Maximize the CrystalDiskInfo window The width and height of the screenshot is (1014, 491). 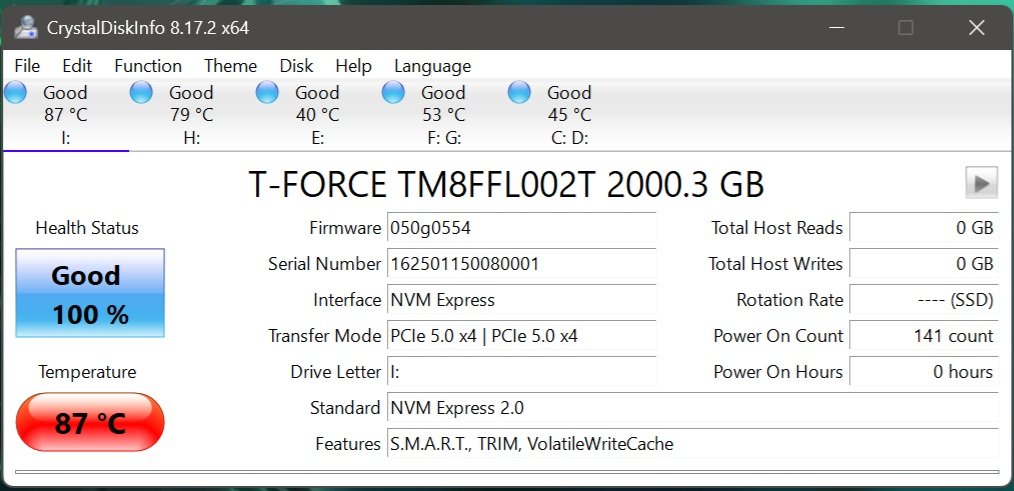pyautogui.click(x=905, y=28)
